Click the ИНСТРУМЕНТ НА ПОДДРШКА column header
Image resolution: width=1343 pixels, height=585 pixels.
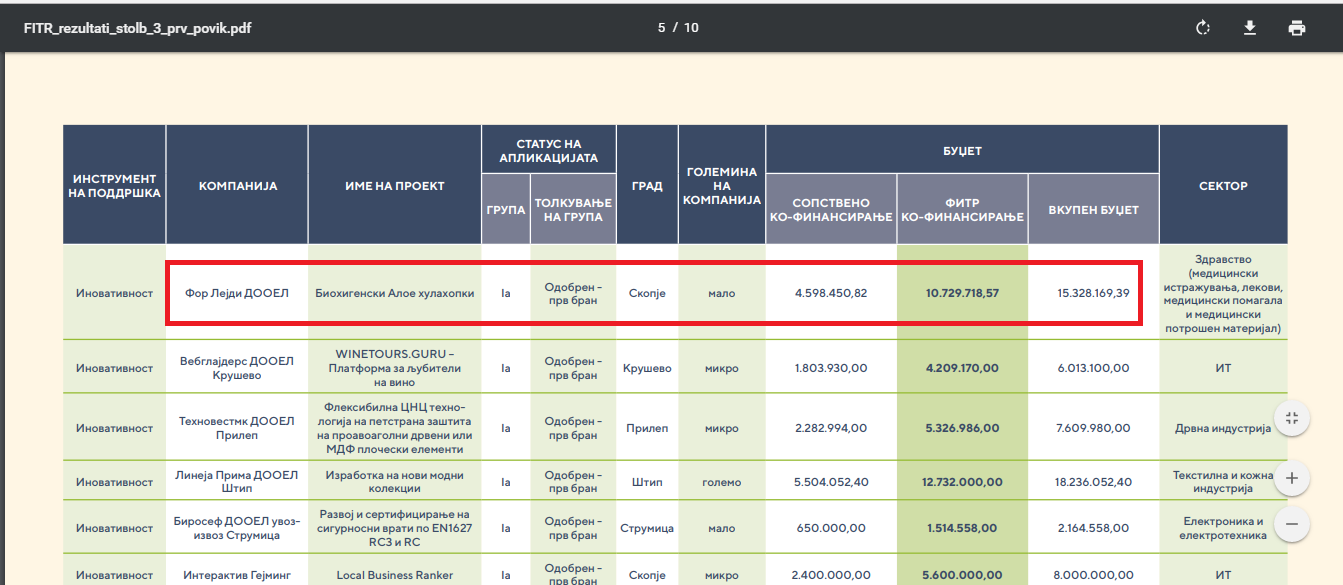click(x=115, y=186)
